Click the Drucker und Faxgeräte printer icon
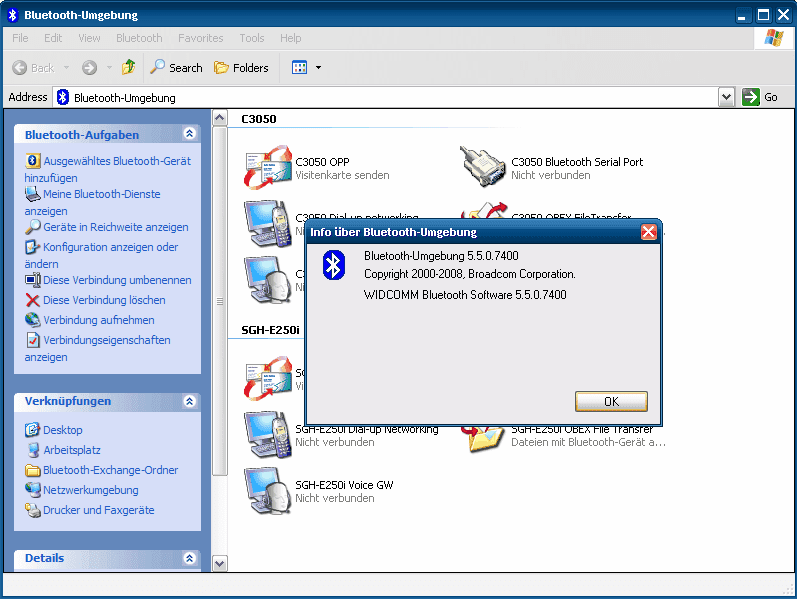 tap(33, 510)
